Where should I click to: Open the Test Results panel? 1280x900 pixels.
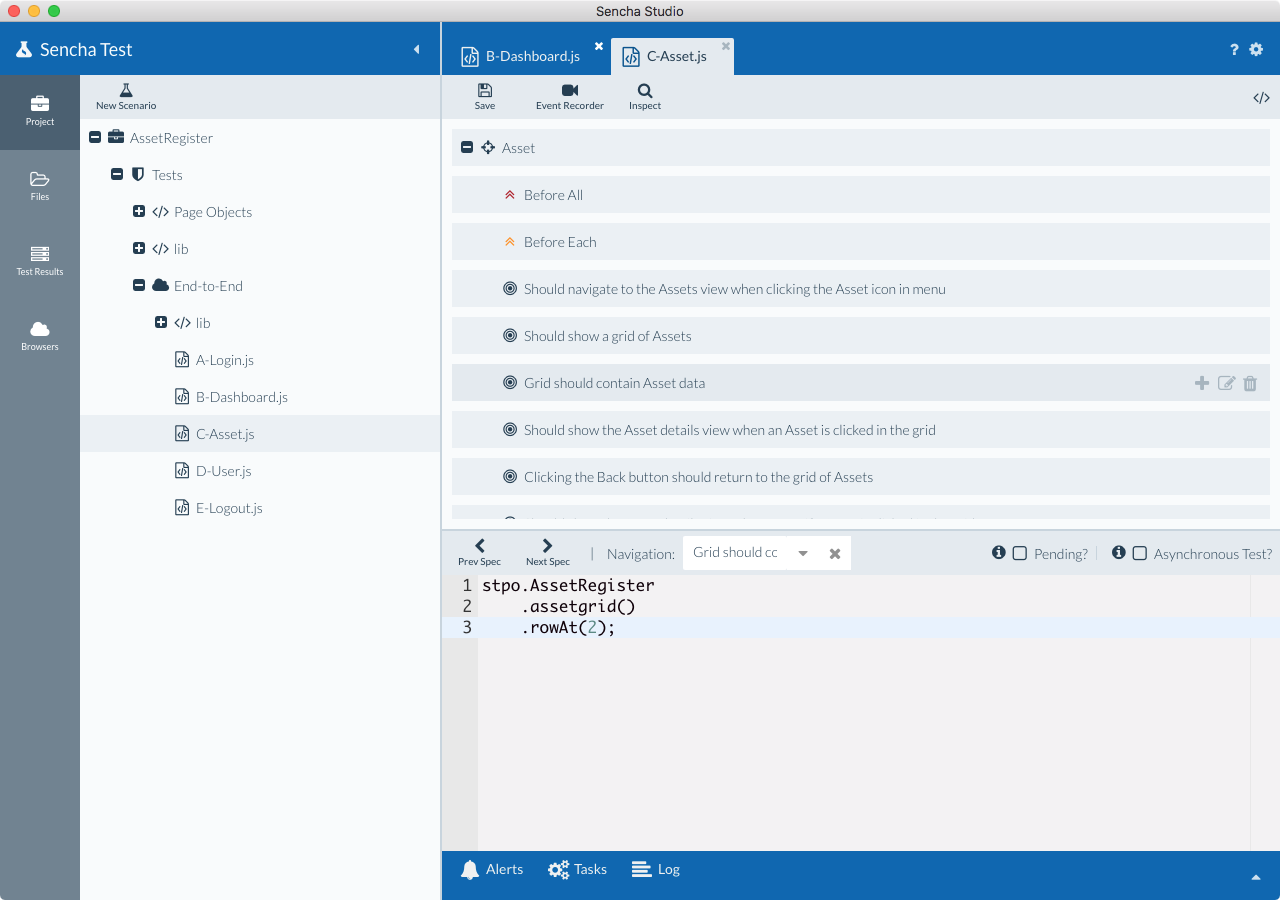pos(39,260)
